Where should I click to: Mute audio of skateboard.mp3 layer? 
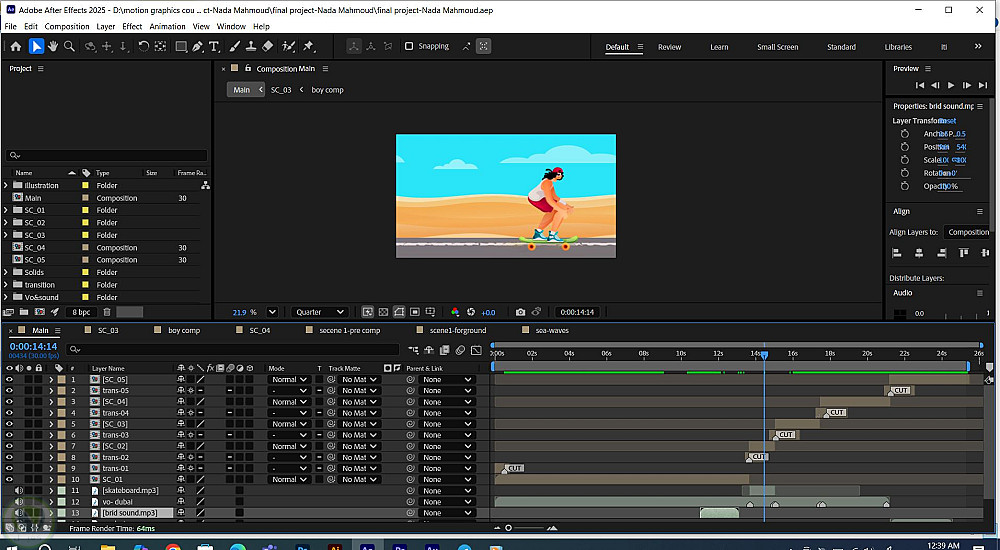tap(19, 491)
